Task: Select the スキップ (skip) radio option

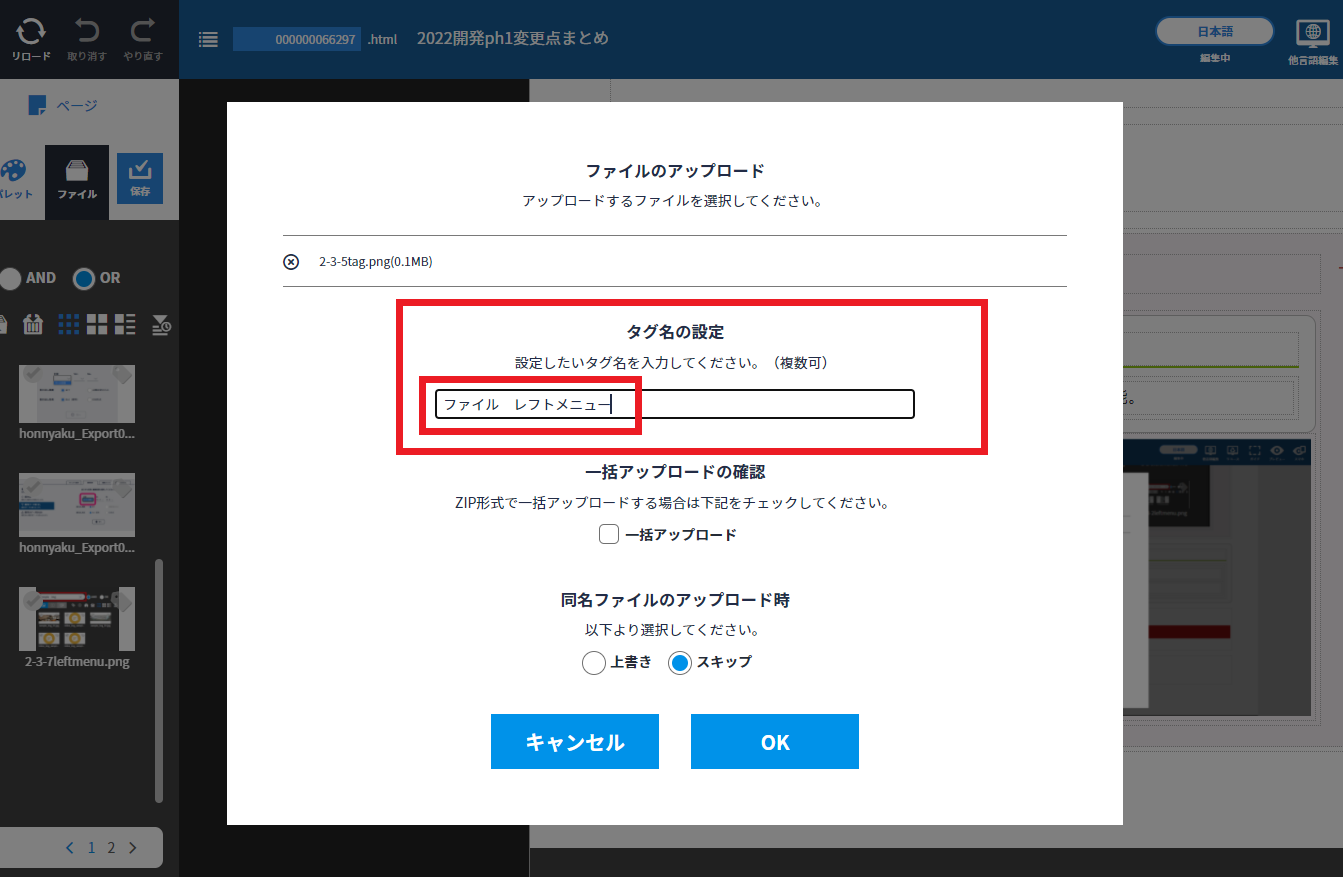Action: tap(680, 663)
